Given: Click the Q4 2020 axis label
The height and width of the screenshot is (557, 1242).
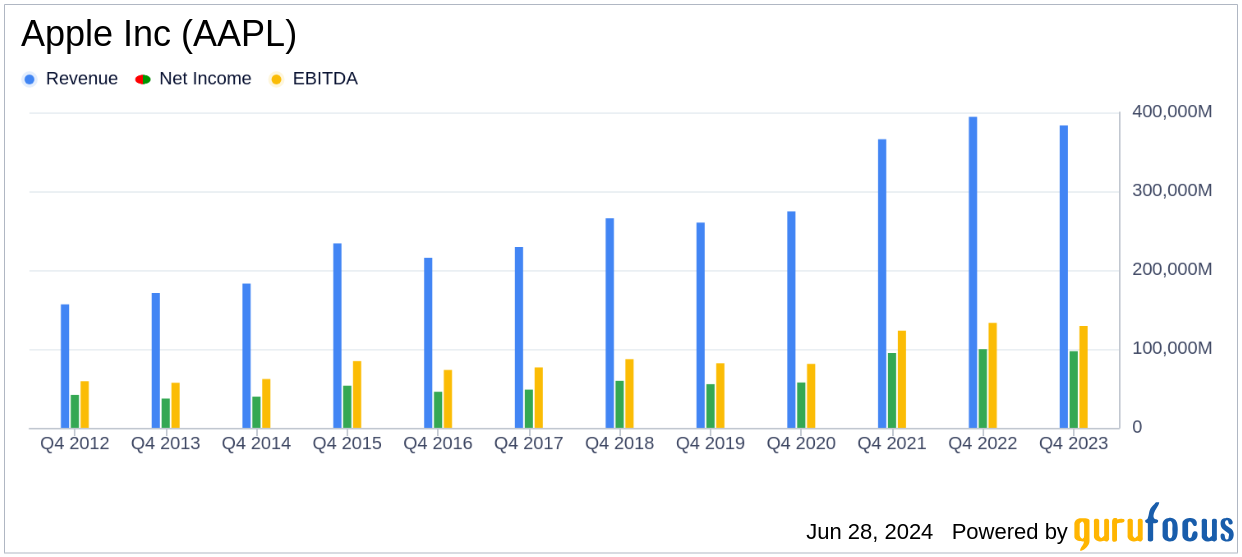Looking at the screenshot, I should pos(802,443).
